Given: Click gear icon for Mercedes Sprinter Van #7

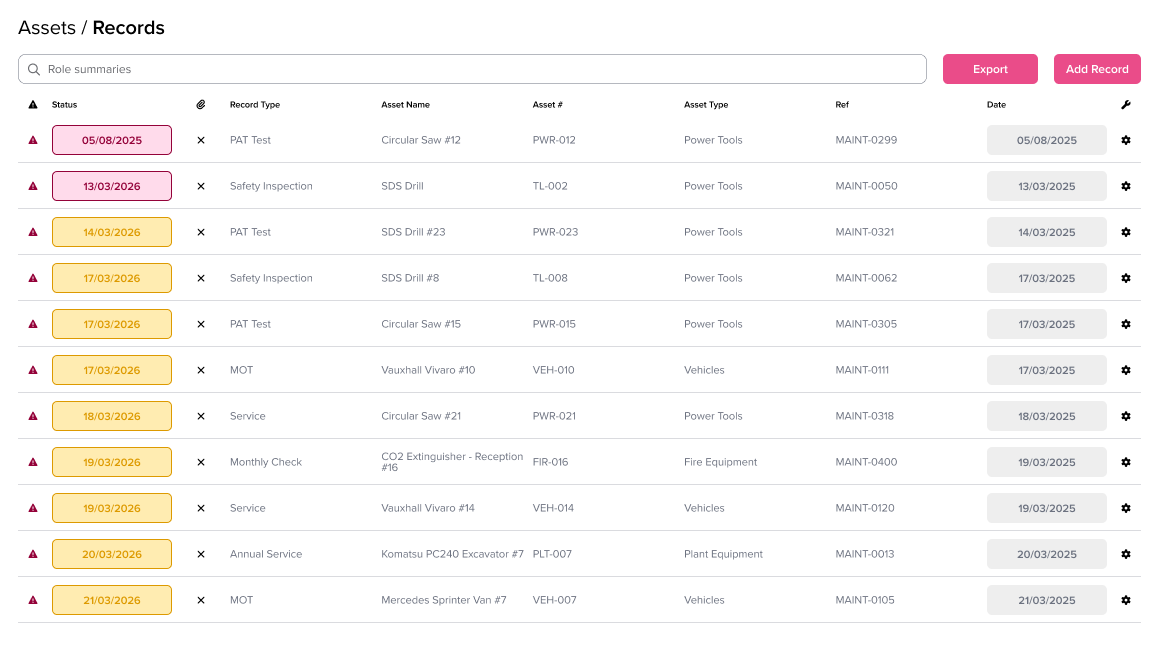Looking at the screenshot, I should (1125, 600).
